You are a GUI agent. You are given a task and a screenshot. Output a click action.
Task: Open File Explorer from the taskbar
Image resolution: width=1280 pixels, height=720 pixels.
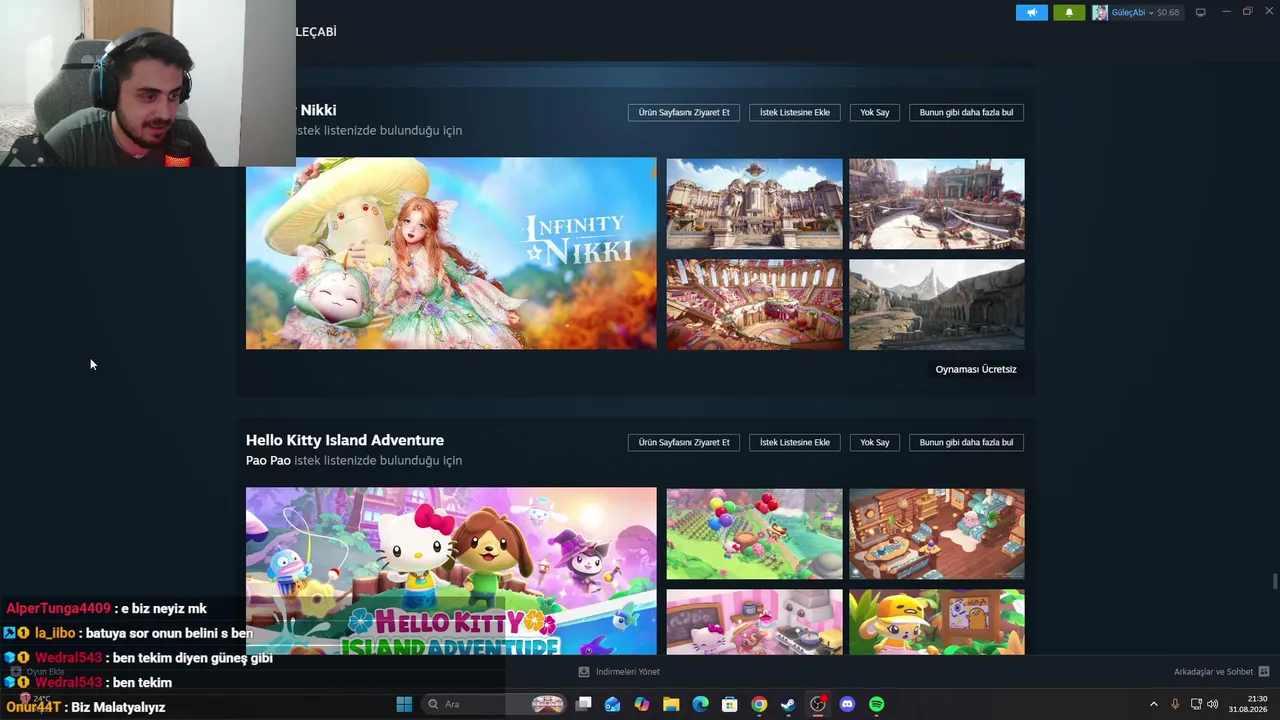(x=671, y=704)
